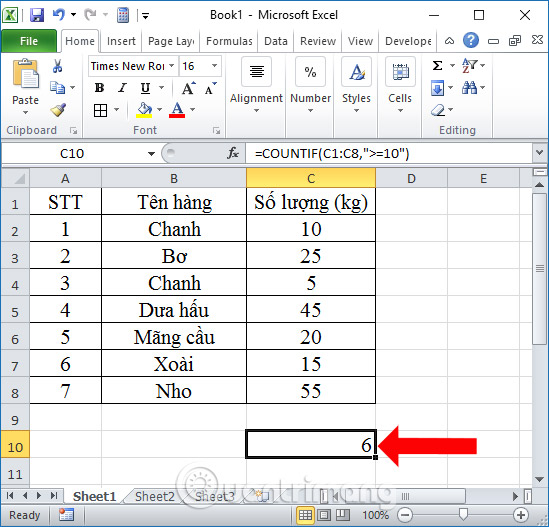Click the Paste clipboard icon
549x527 pixels.
click(26, 74)
